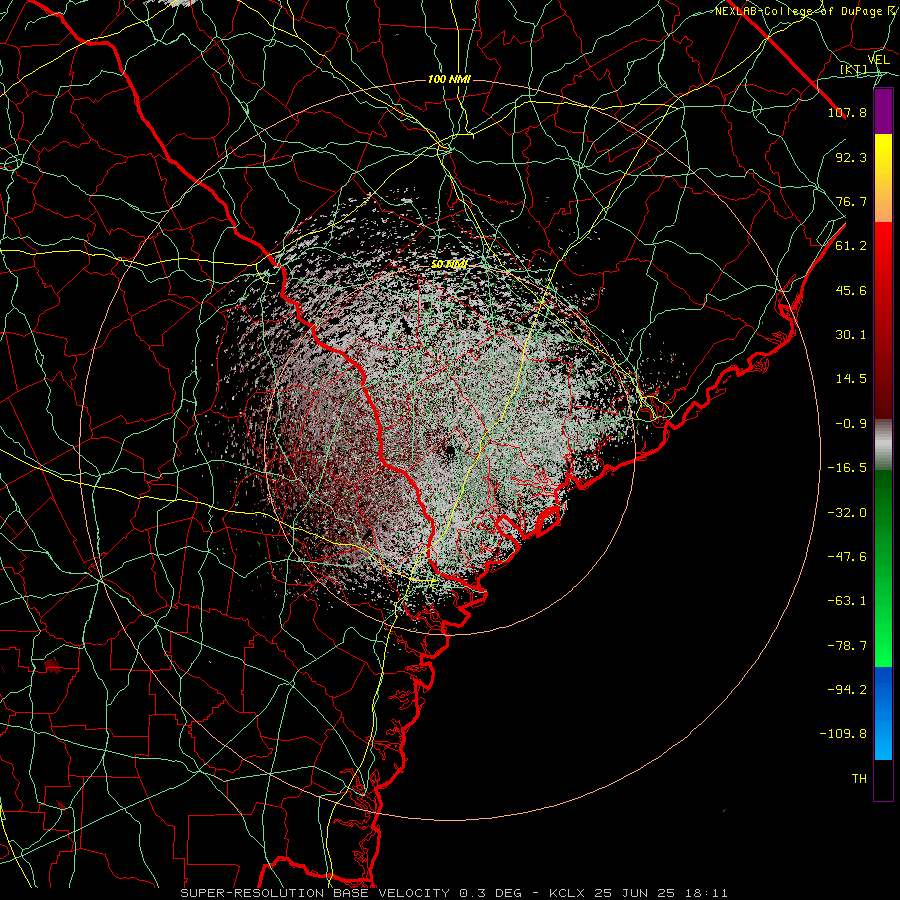Click the "100 NMI" range ring label
900x900 pixels.
[x=449, y=79]
